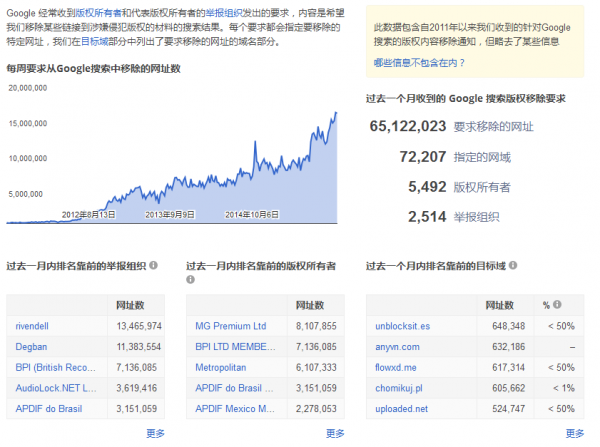Click the peak at chart's right end
The image size is (600, 447).
coord(336,113)
